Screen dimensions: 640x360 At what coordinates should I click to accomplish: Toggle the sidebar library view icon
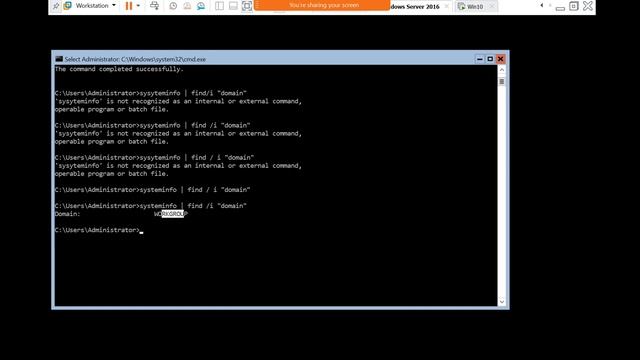(x=219, y=6)
